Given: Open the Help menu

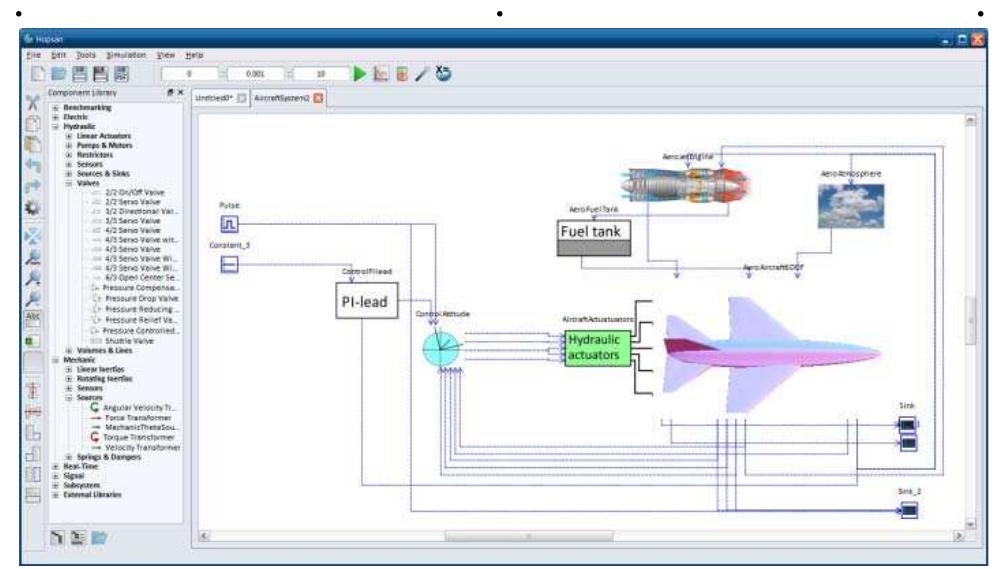Looking at the screenshot, I should (x=194, y=55).
